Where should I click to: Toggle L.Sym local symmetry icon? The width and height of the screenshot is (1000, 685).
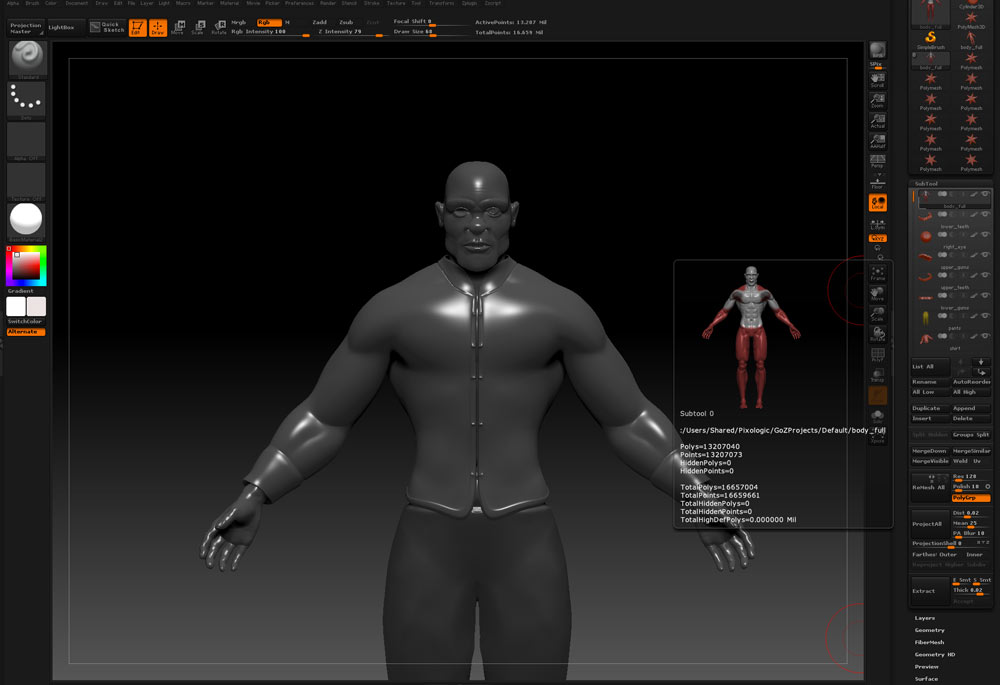coord(878,223)
